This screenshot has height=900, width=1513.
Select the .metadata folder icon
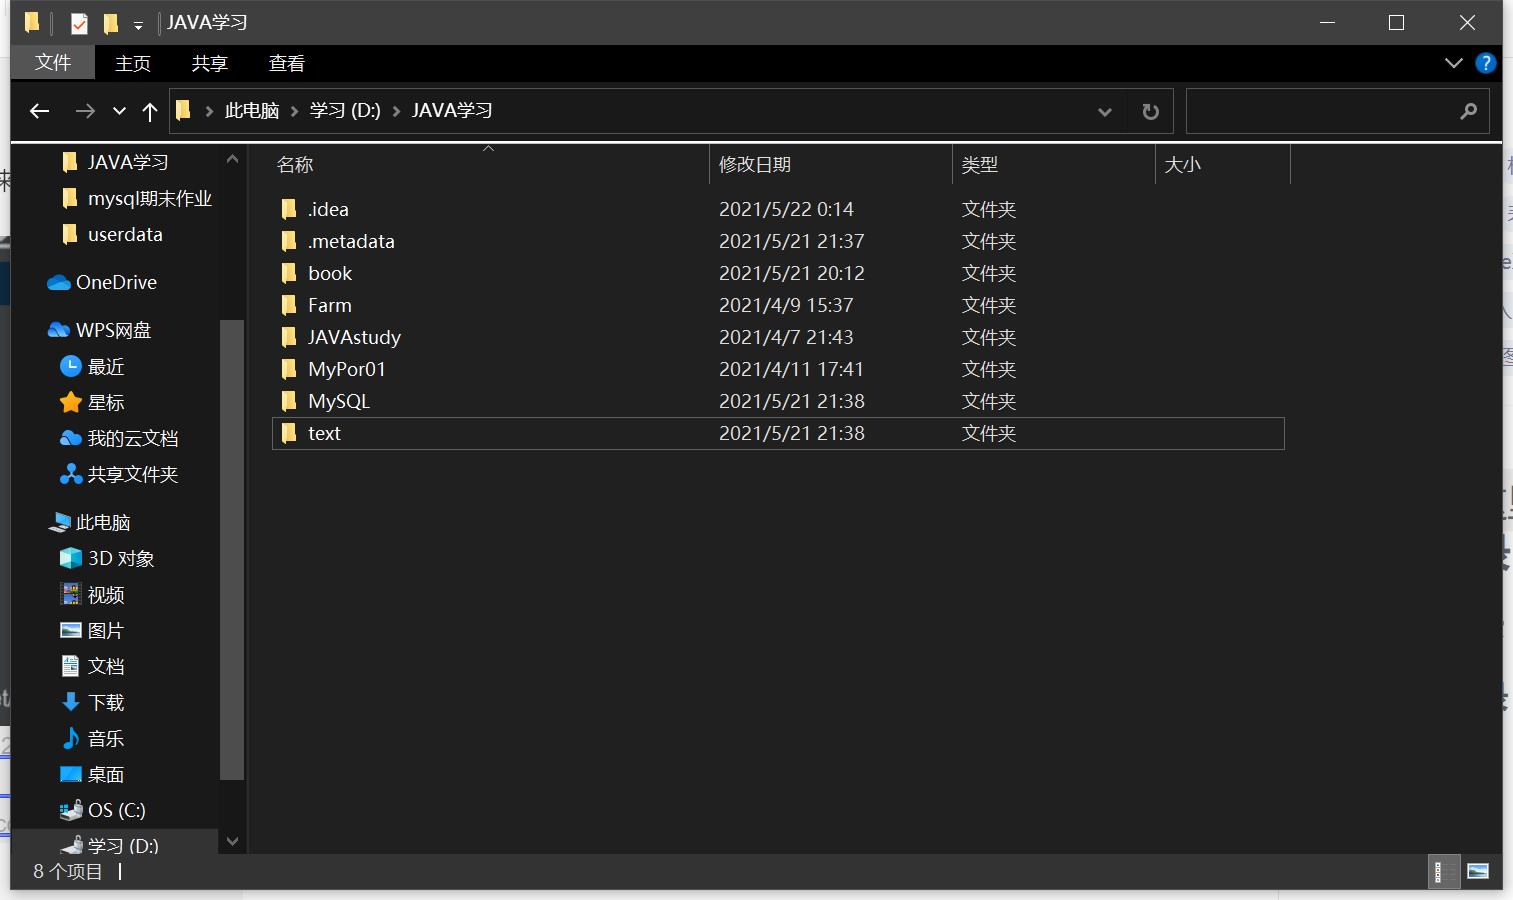click(289, 241)
